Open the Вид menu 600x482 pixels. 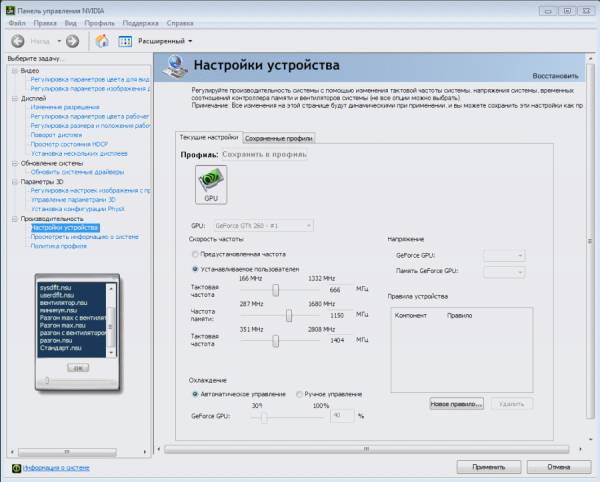pyautogui.click(x=70, y=23)
